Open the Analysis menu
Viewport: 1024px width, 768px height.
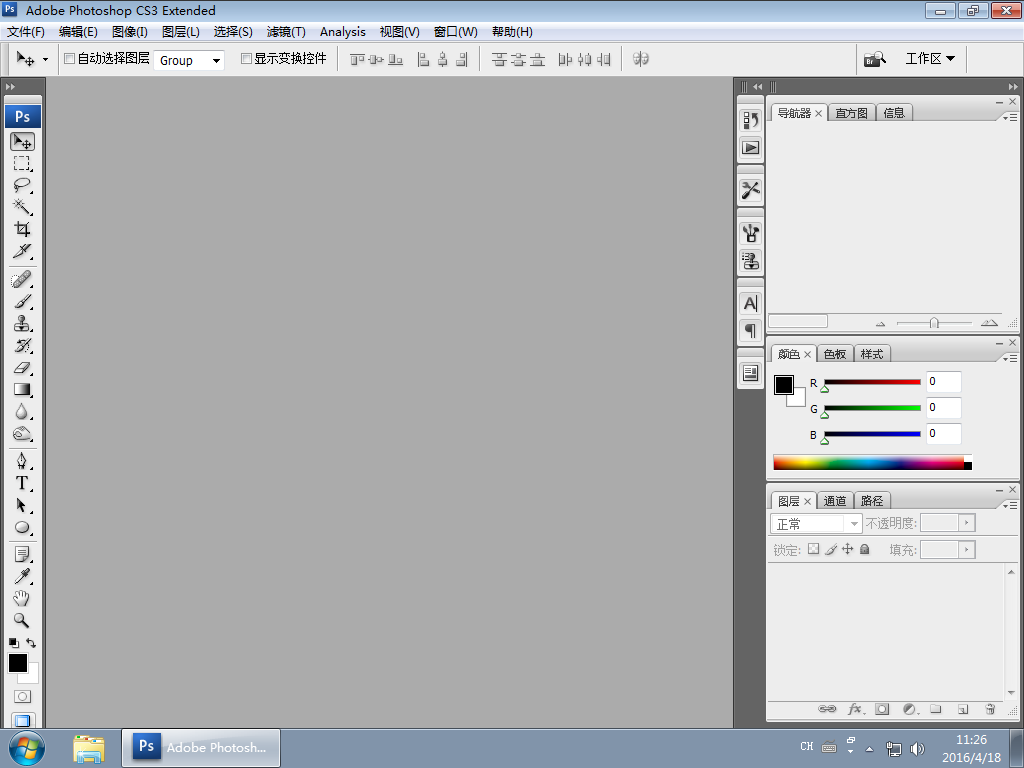pyautogui.click(x=343, y=32)
